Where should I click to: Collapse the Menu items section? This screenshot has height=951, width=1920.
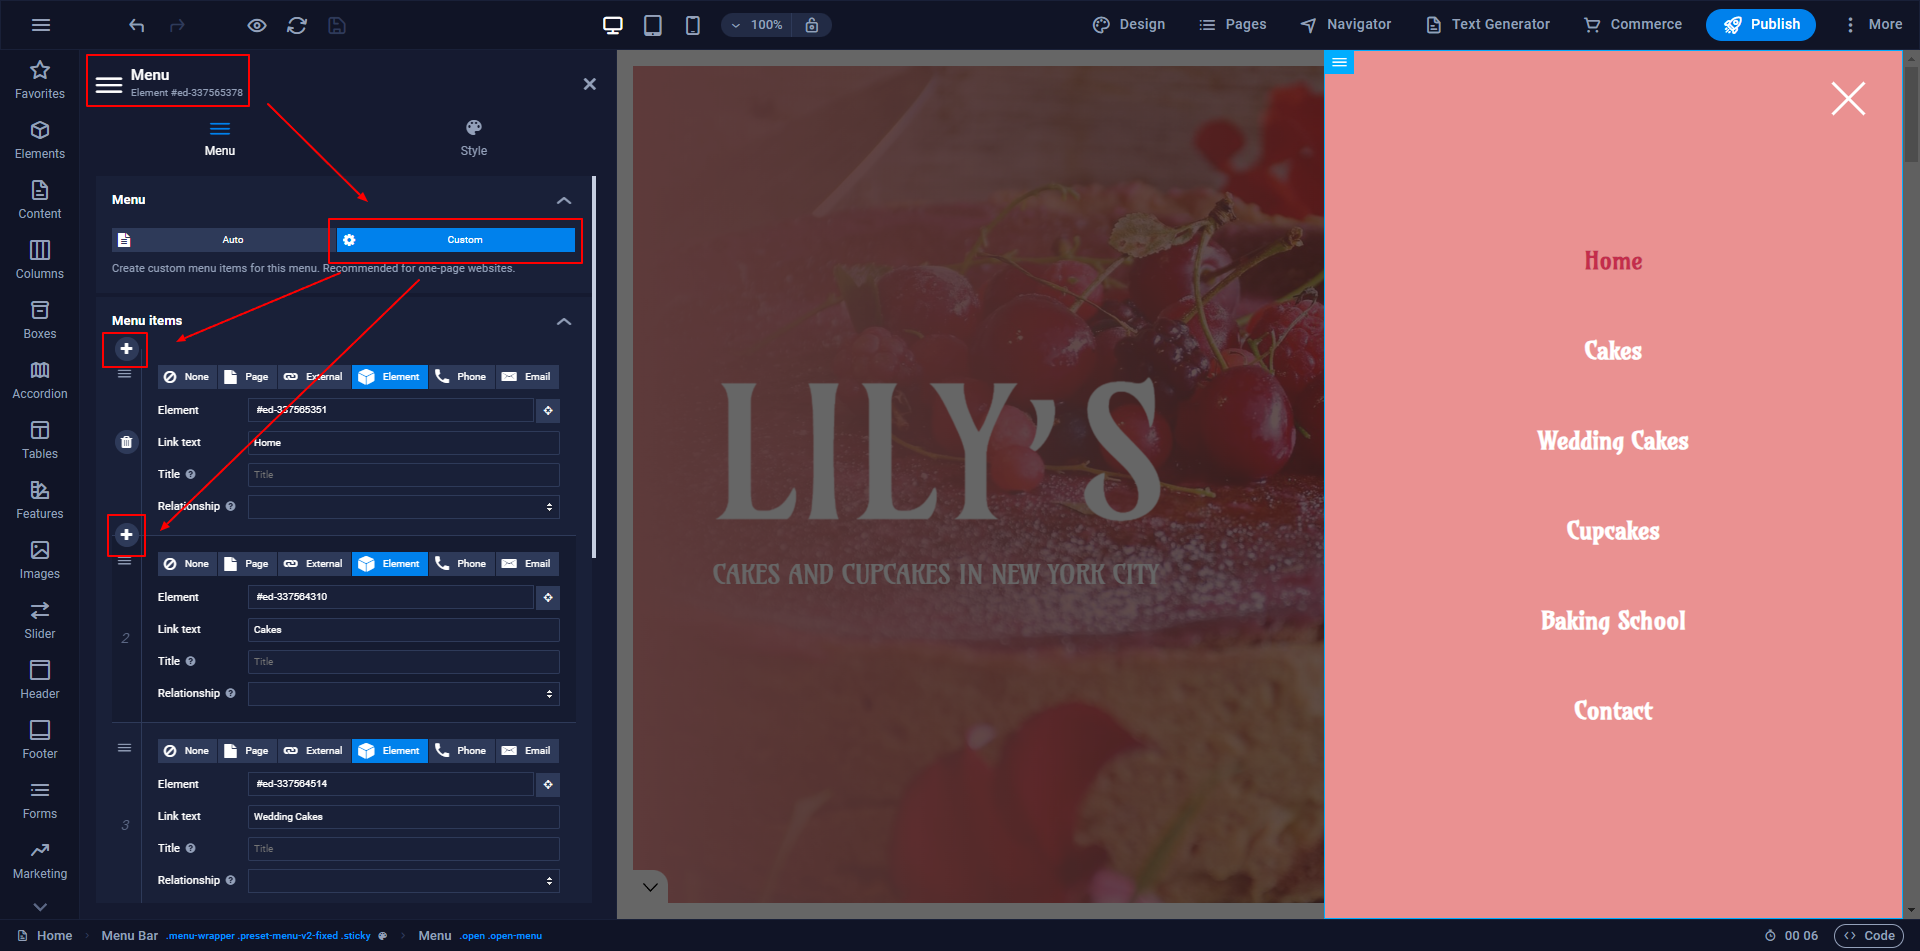564,321
